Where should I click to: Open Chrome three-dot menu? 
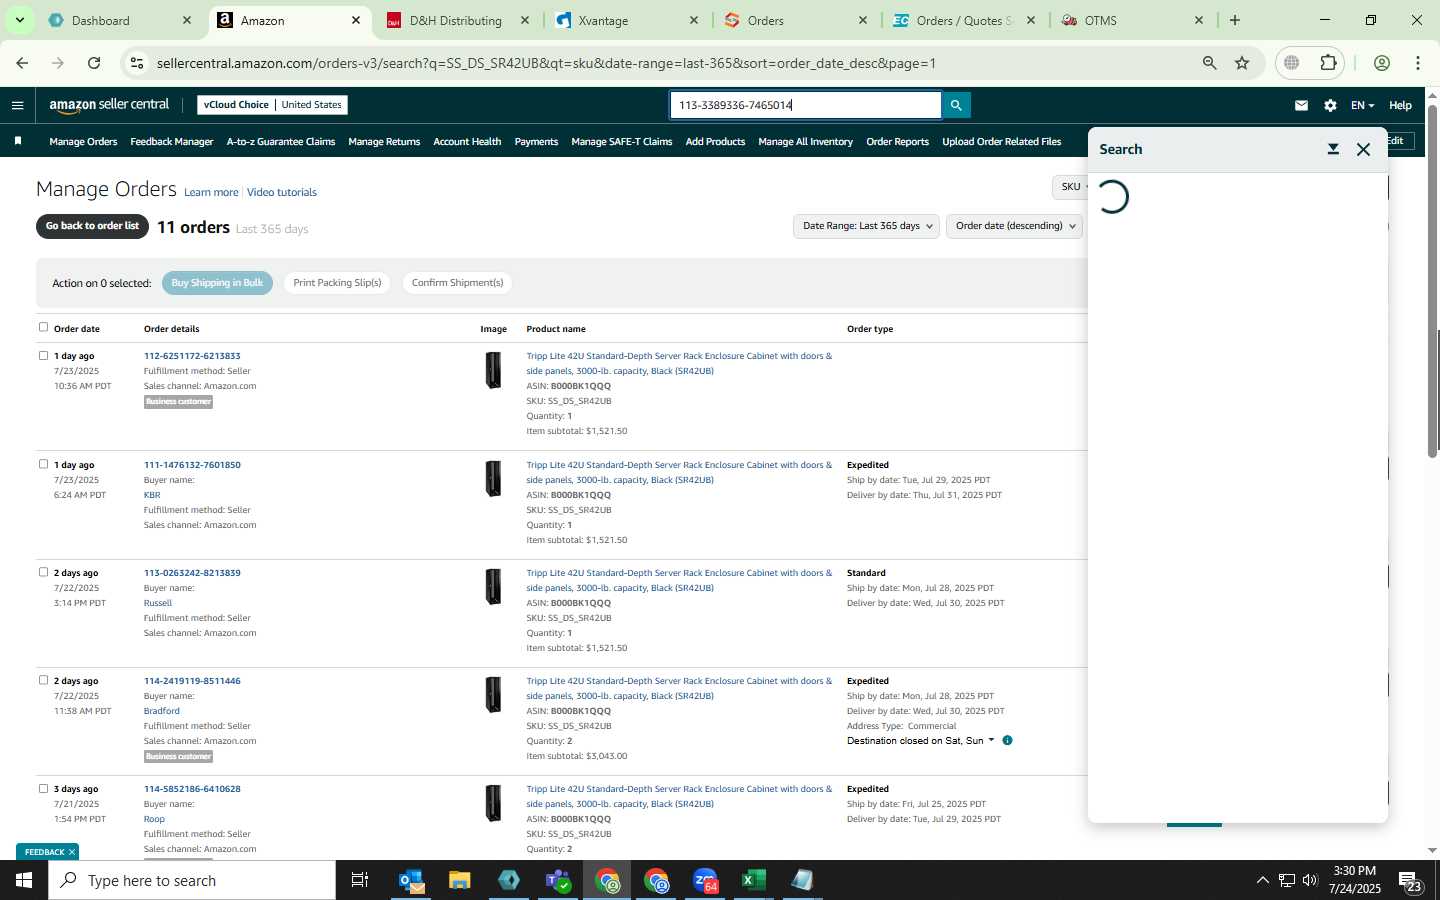(1418, 63)
